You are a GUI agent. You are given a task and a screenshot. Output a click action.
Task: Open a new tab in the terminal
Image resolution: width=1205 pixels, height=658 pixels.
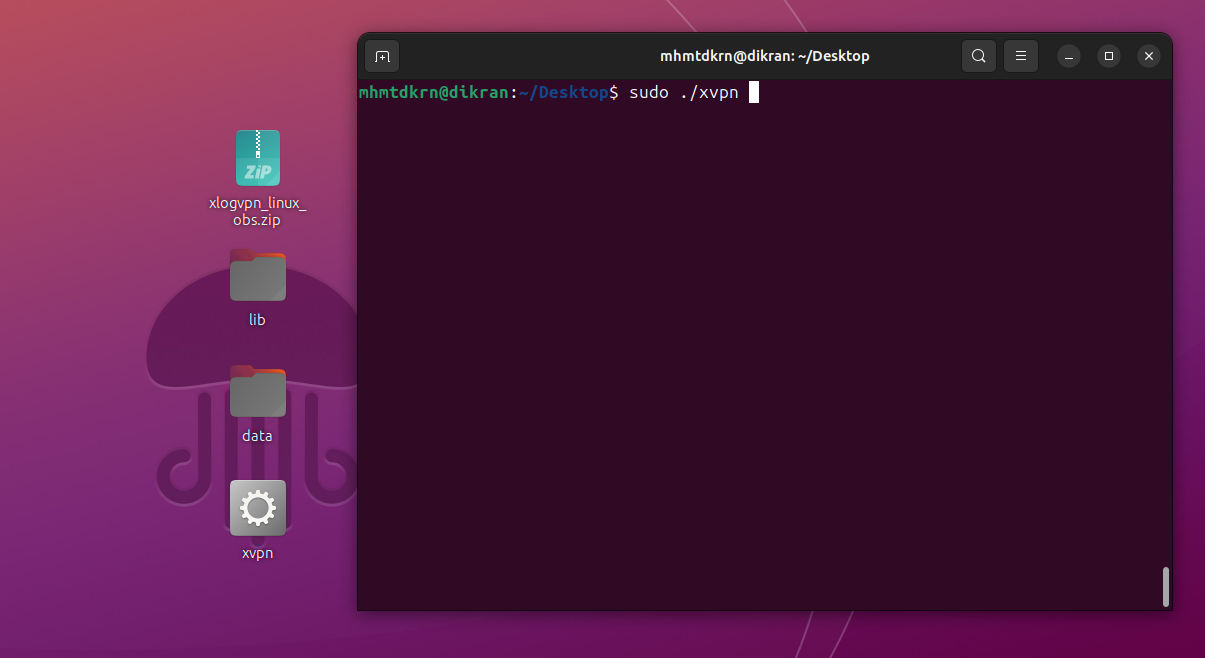click(x=382, y=56)
